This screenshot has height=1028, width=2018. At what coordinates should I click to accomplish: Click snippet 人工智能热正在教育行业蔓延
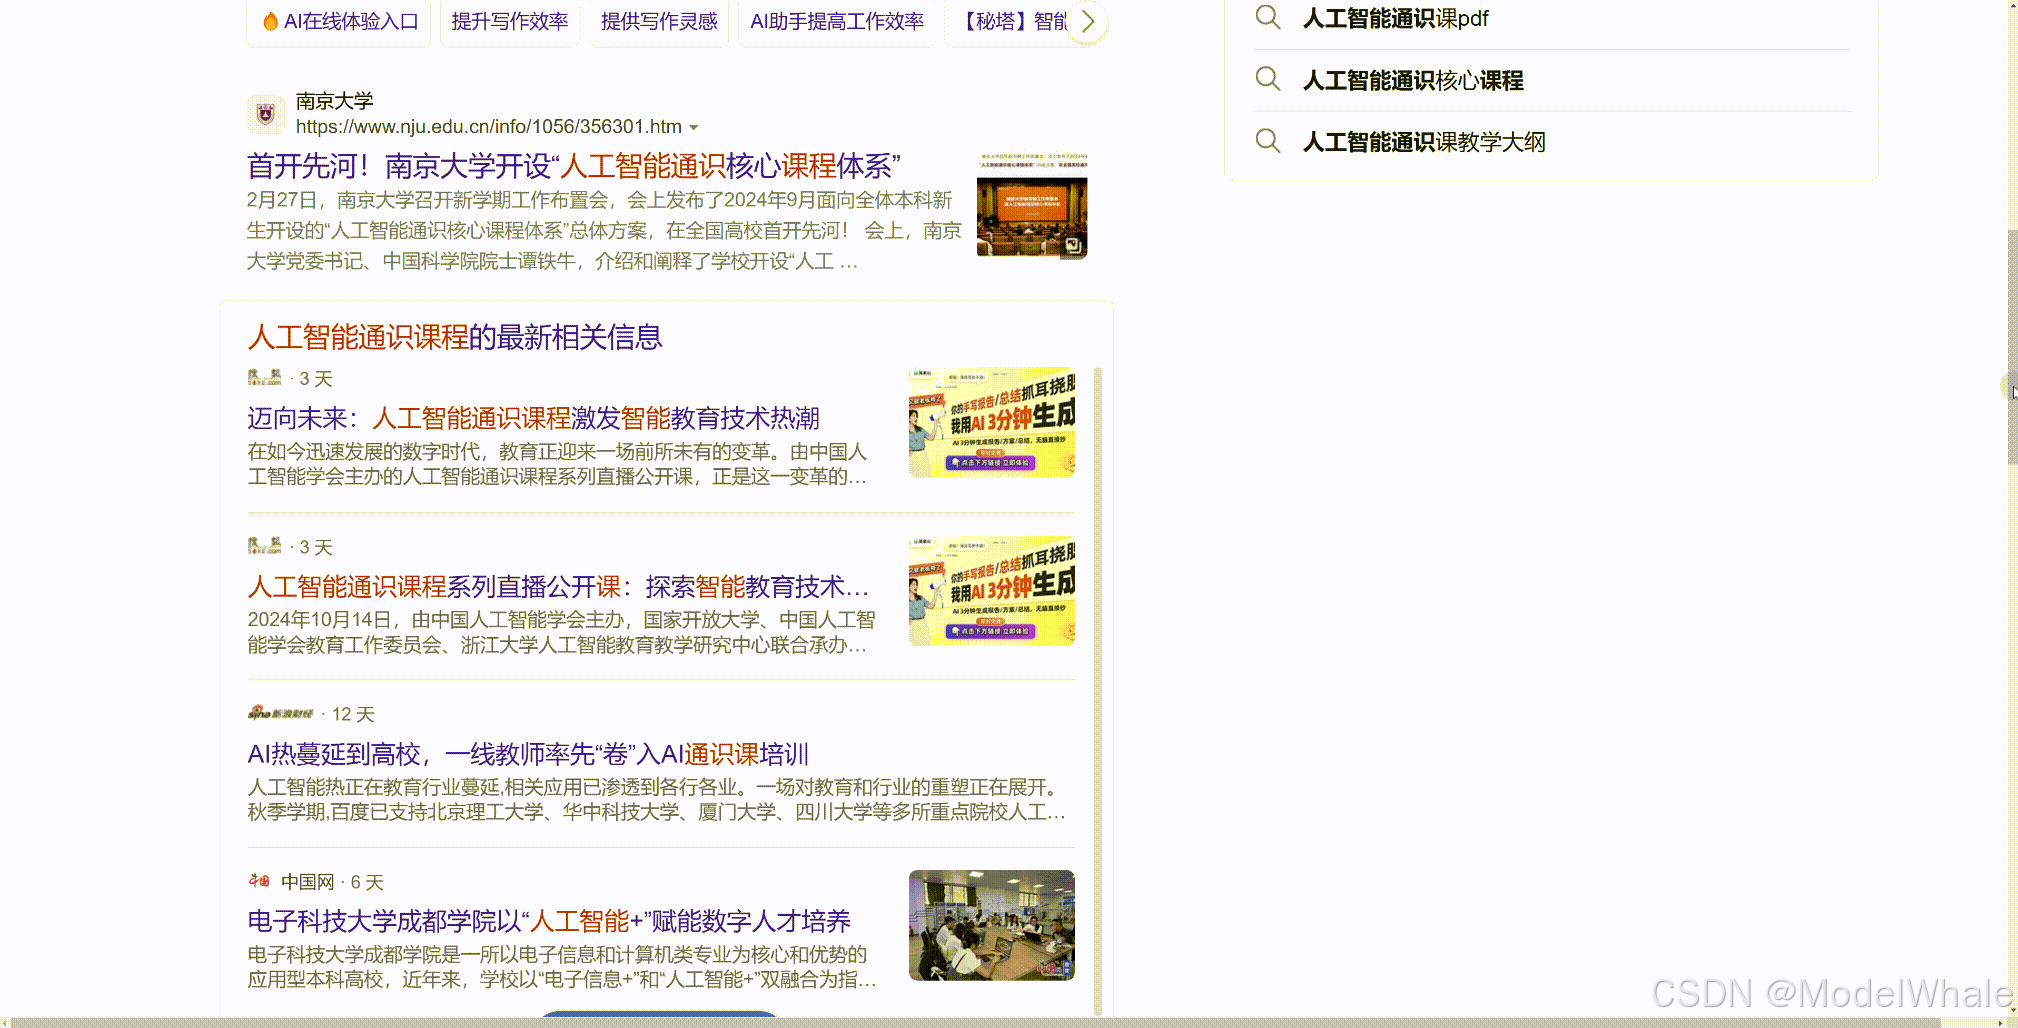coord(656,800)
